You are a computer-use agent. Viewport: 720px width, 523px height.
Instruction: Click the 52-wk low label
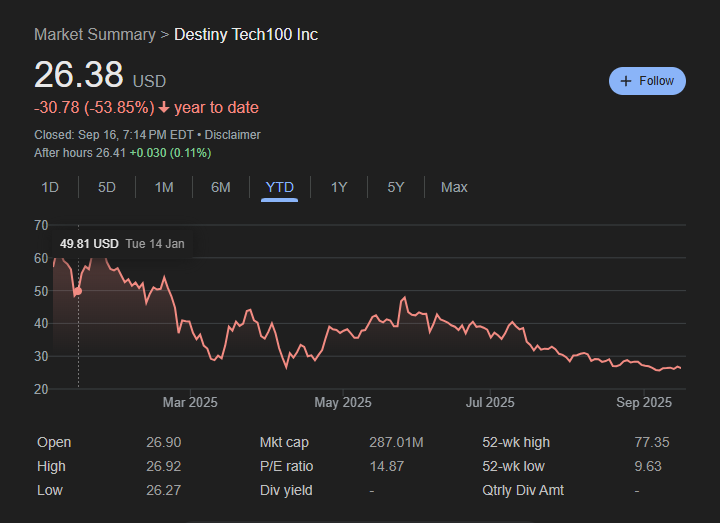(x=513, y=466)
